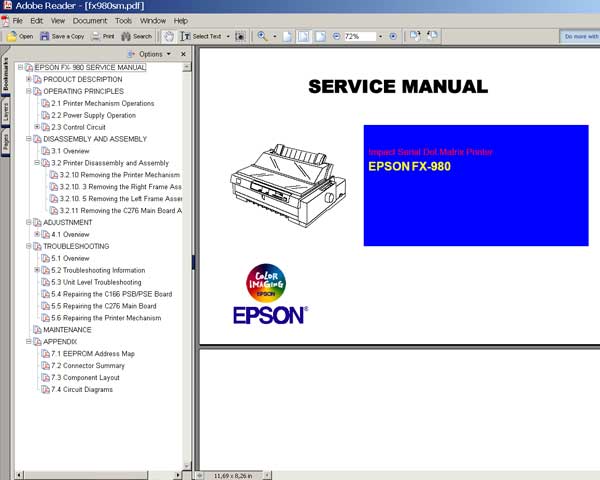Expand the PRODUCT DESCRIPTION bookmark
Screen dimensions: 600x480
(x=29, y=79)
